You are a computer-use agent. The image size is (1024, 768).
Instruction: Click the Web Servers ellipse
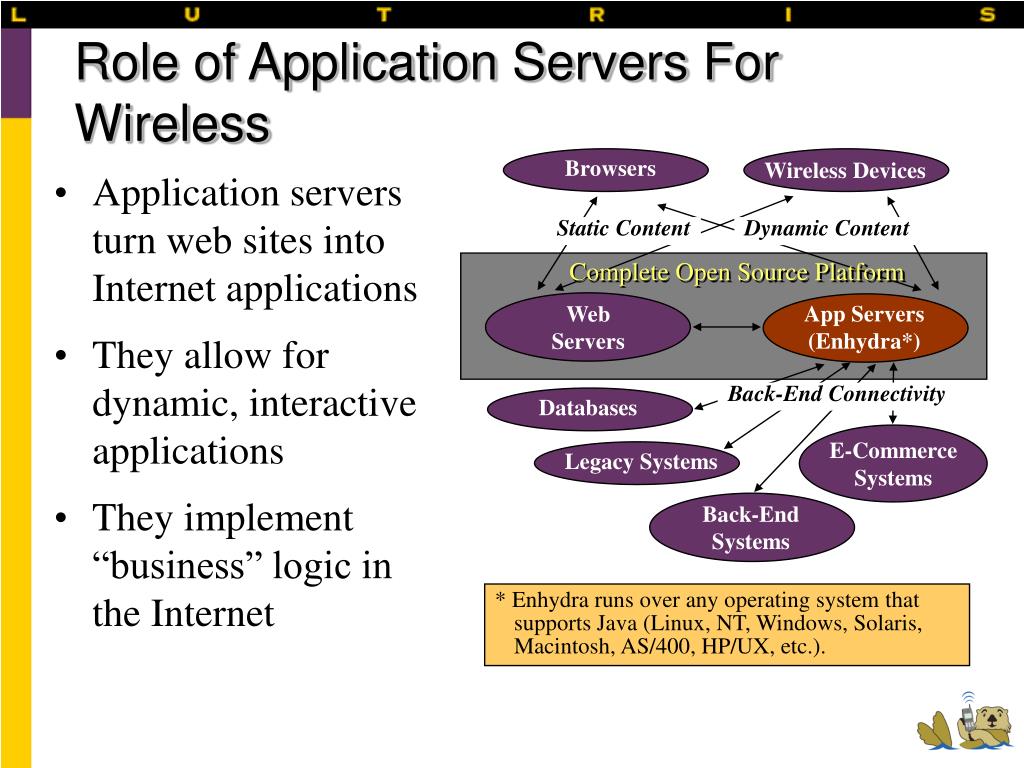[x=588, y=328]
